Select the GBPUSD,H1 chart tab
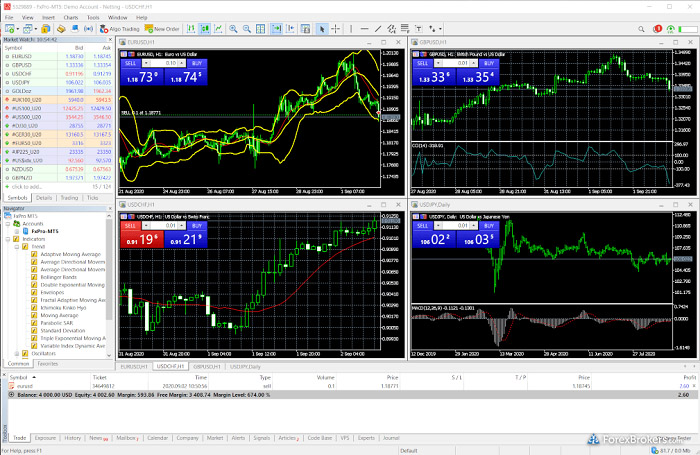 click(206, 367)
